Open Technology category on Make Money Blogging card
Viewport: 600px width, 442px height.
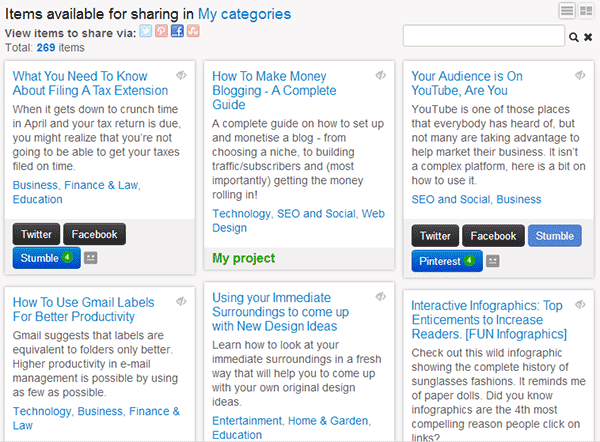(241, 214)
